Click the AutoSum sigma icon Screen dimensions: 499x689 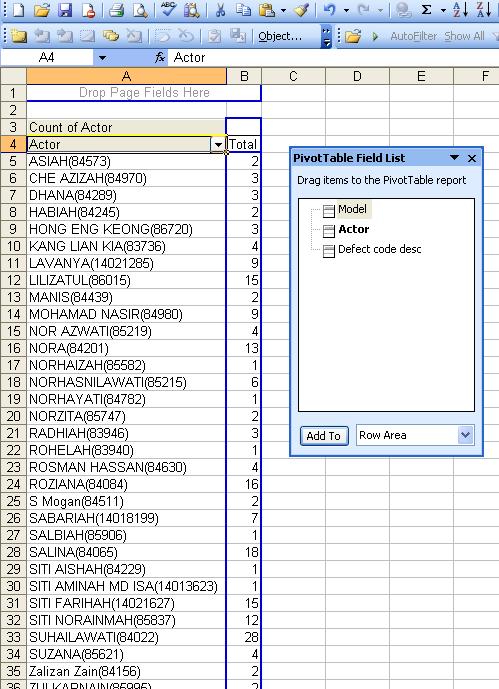(x=427, y=10)
